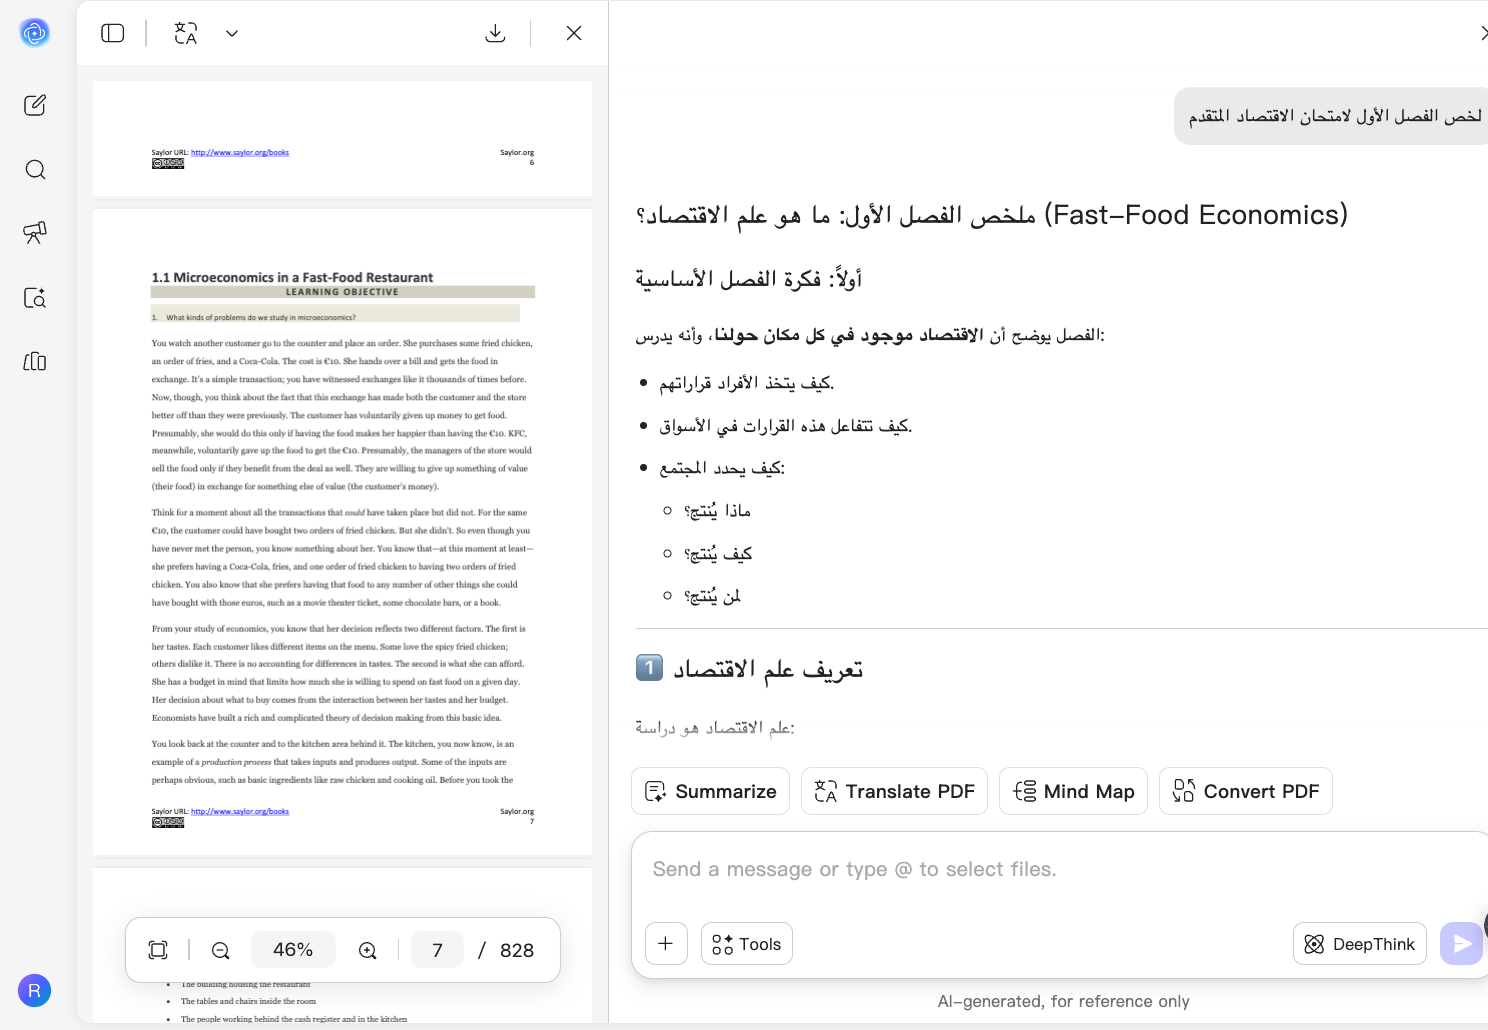
Task: Select the new chat icon in sidebar
Action: click(x=35, y=105)
